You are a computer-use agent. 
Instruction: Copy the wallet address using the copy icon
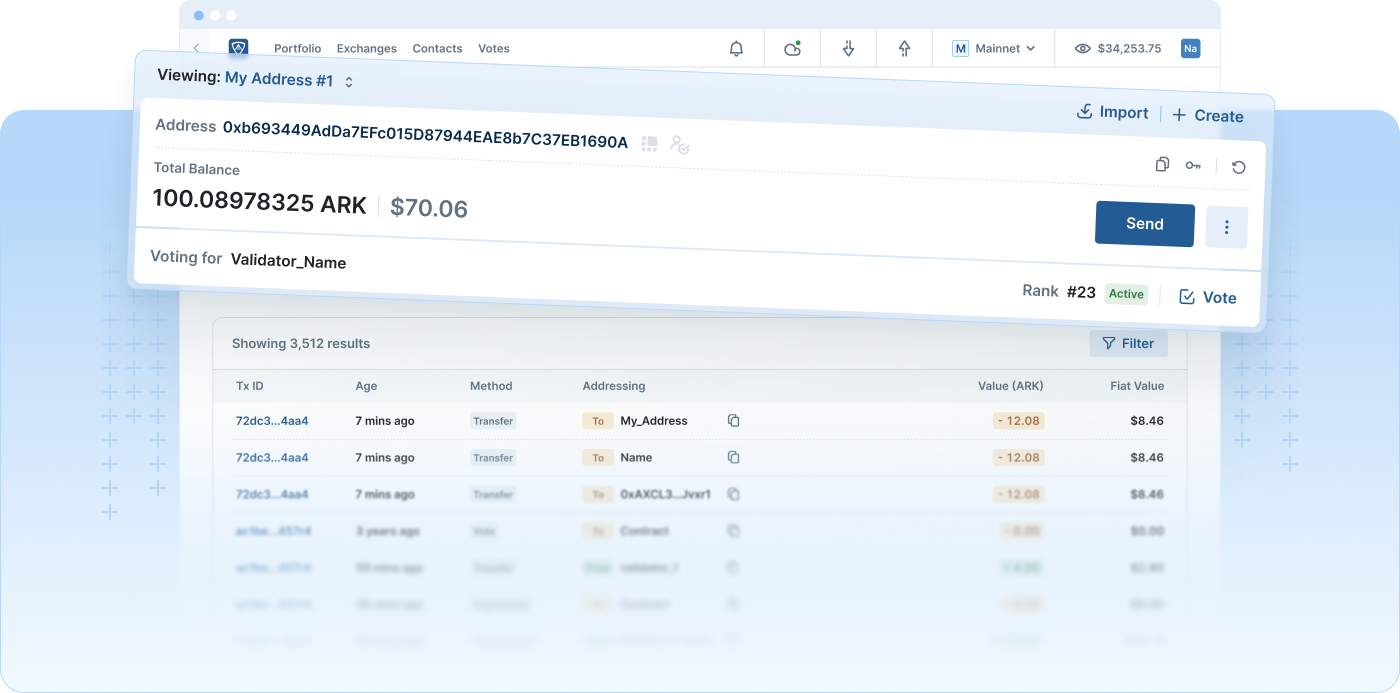pos(1162,164)
